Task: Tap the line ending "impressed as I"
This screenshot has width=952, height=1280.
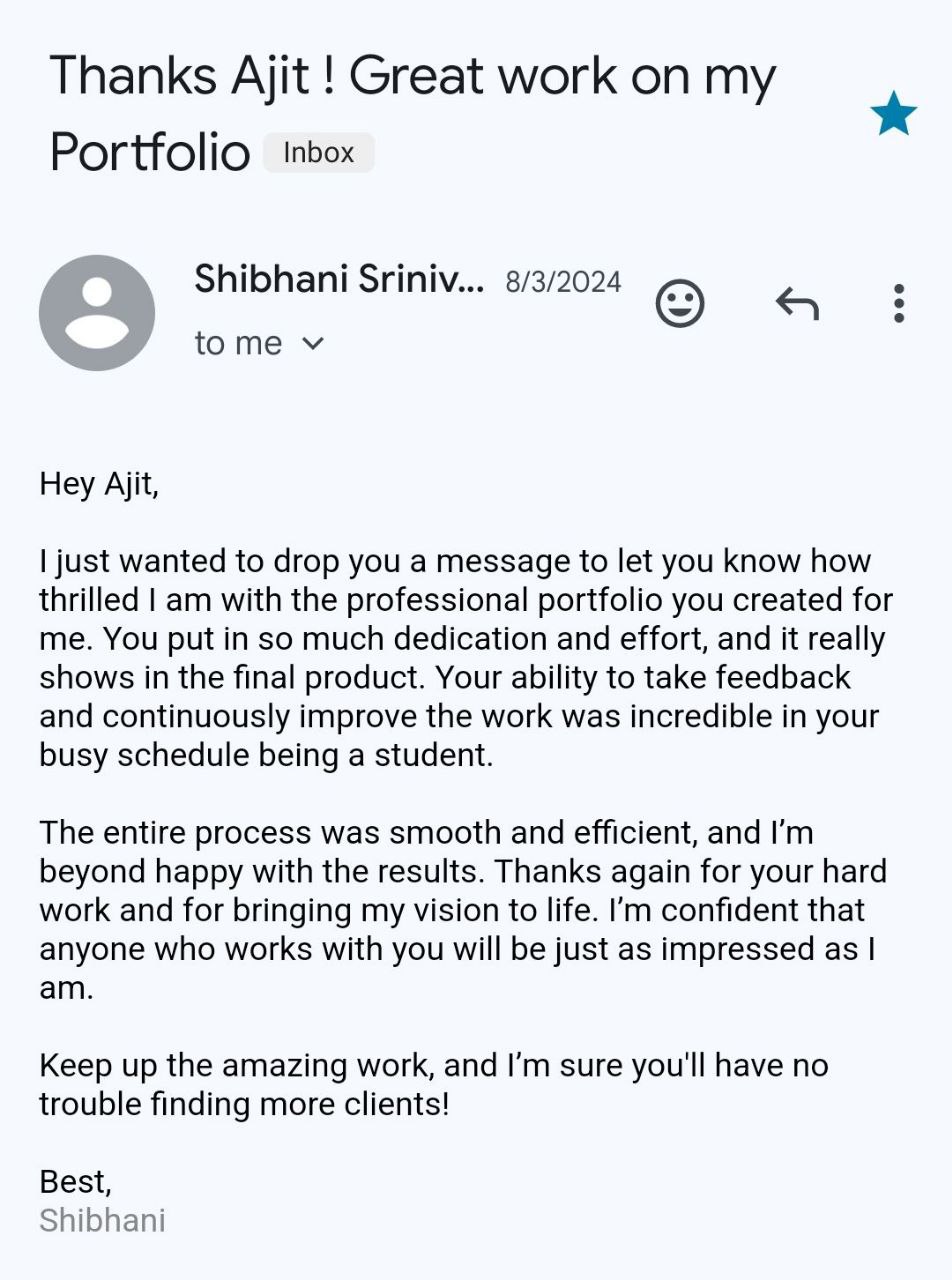Action: pyautogui.click(x=457, y=949)
